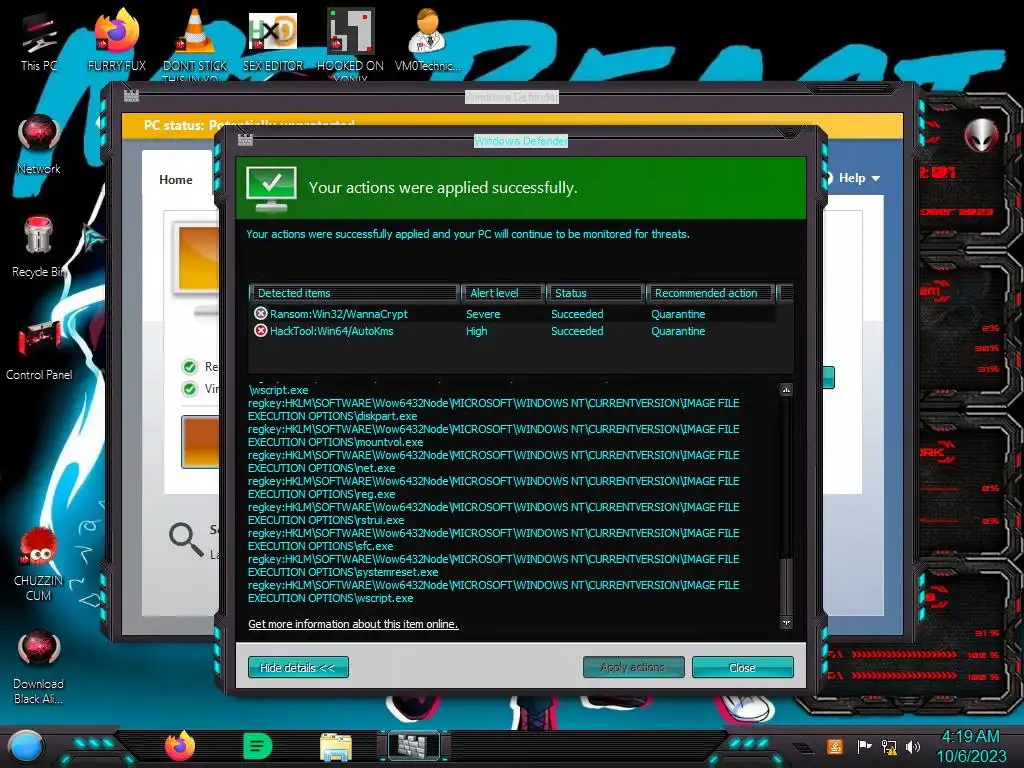The image size is (1024, 768).
Task: Open the SEX EDITOR HxD shortcut
Action: click(x=273, y=40)
